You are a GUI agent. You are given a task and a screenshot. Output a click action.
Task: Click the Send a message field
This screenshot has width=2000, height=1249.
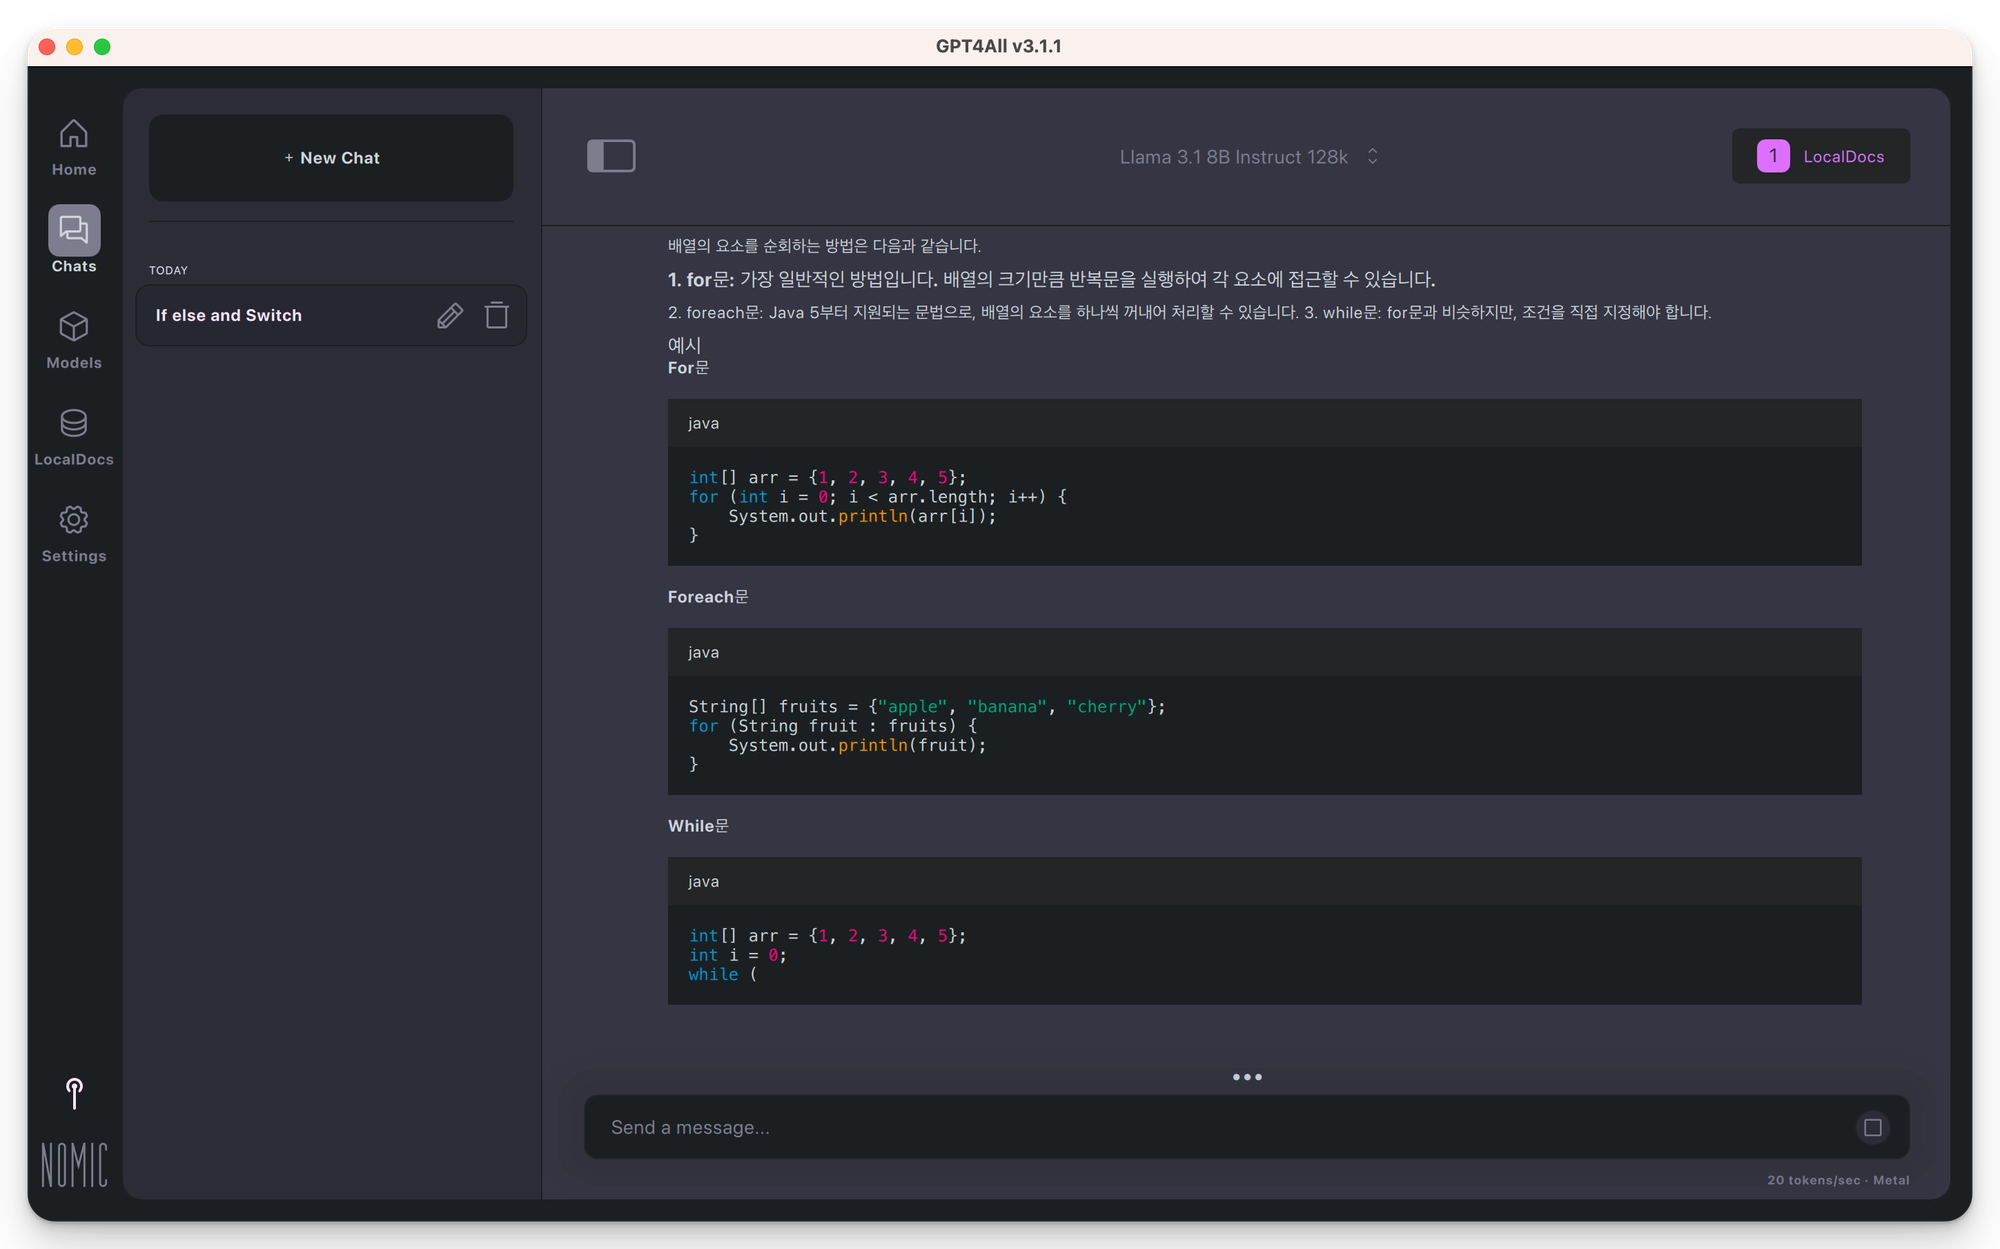pyautogui.click(x=1200, y=1128)
